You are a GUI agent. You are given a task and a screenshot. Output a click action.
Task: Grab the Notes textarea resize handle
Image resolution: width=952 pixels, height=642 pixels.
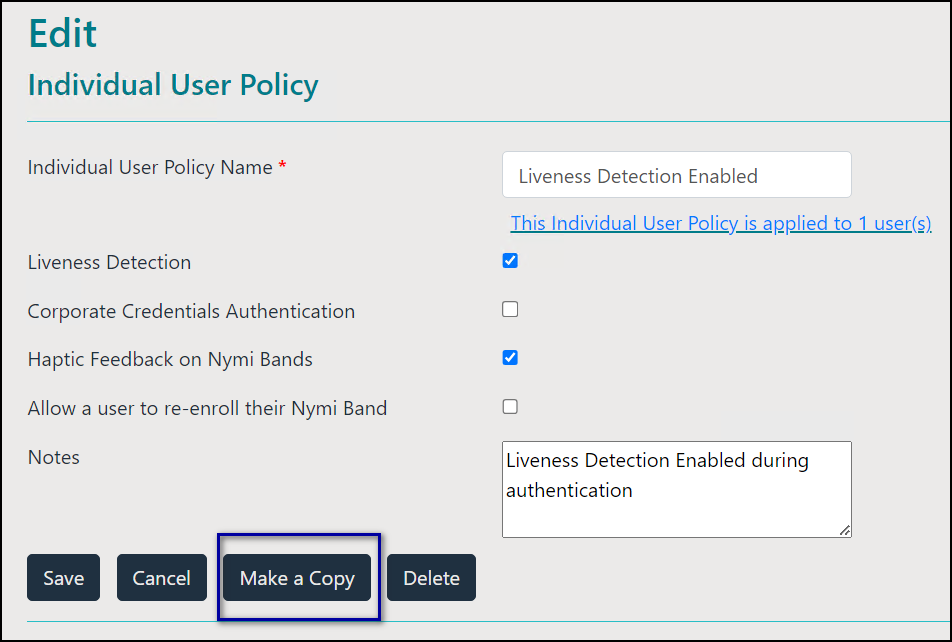pyautogui.click(x=845, y=530)
